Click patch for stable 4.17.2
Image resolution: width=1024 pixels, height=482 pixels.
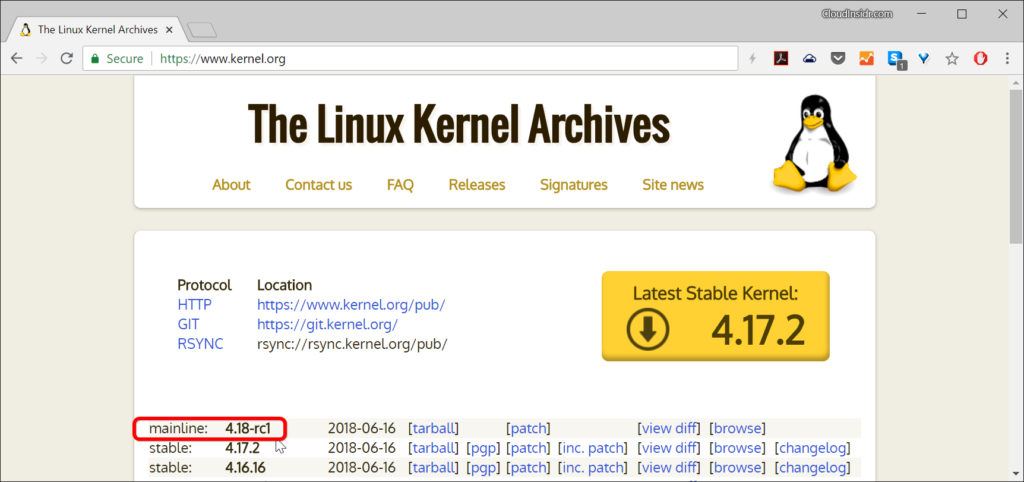(x=528, y=448)
